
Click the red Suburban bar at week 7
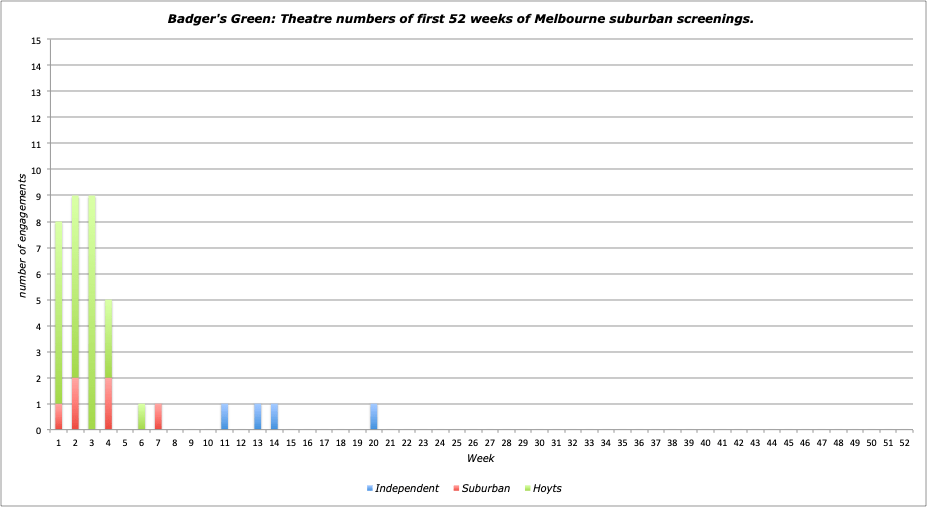[158, 417]
